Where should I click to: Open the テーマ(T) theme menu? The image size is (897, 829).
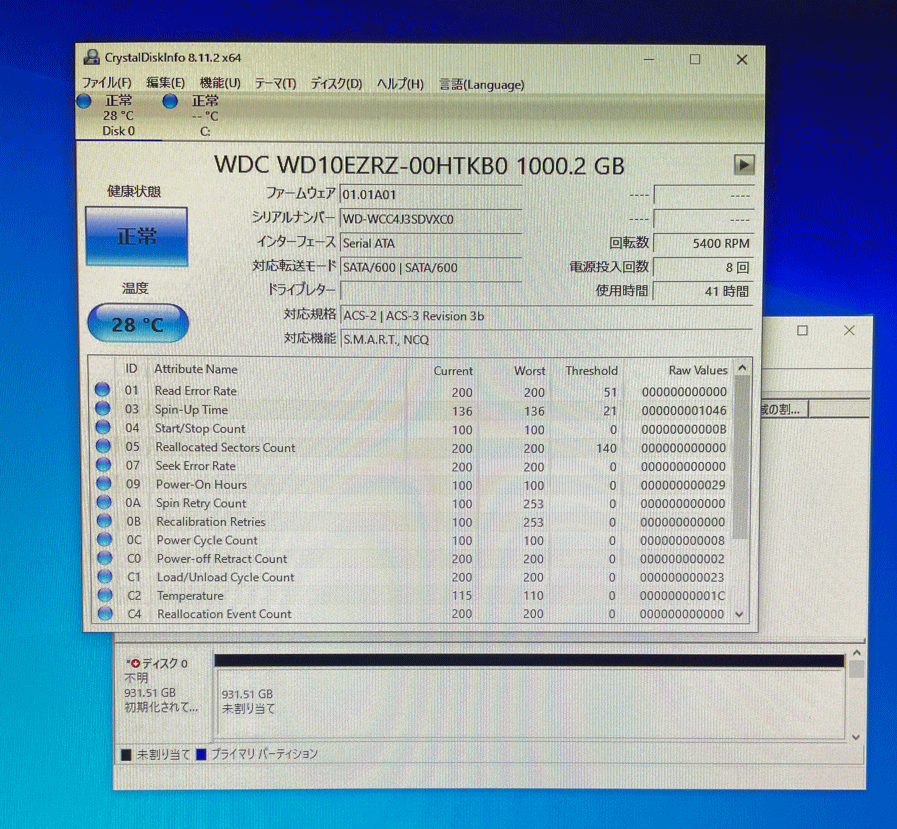point(275,85)
